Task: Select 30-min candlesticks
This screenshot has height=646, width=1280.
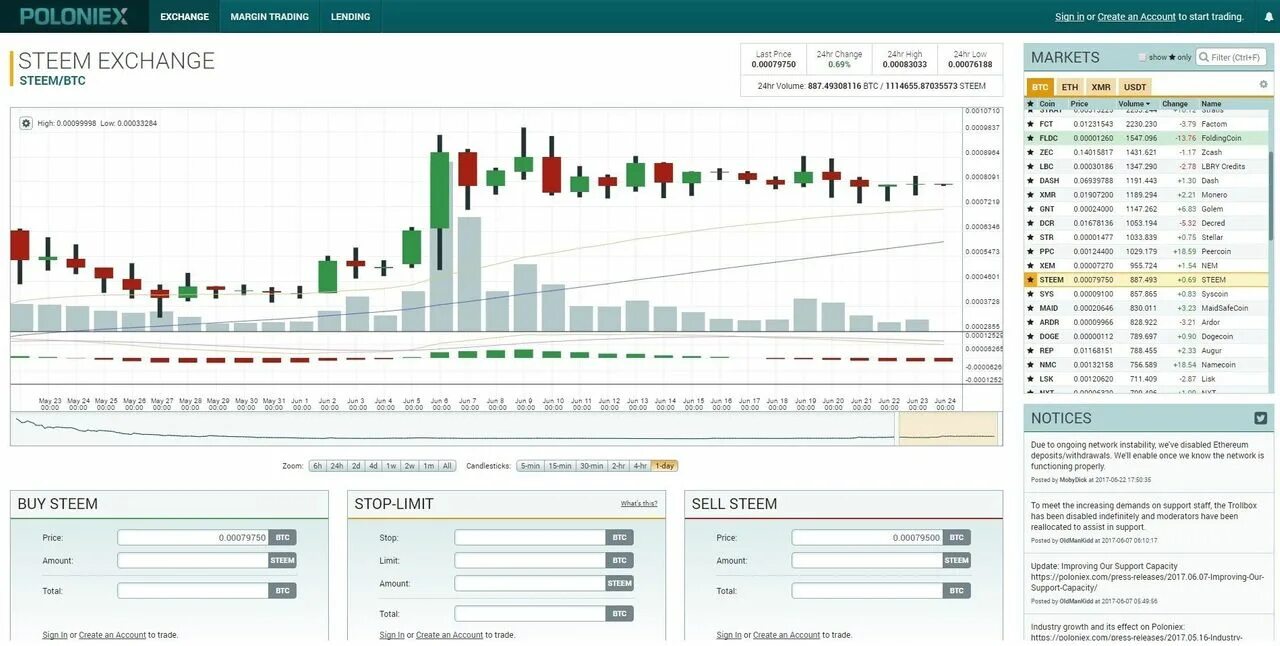Action: (x=592, y=466)
